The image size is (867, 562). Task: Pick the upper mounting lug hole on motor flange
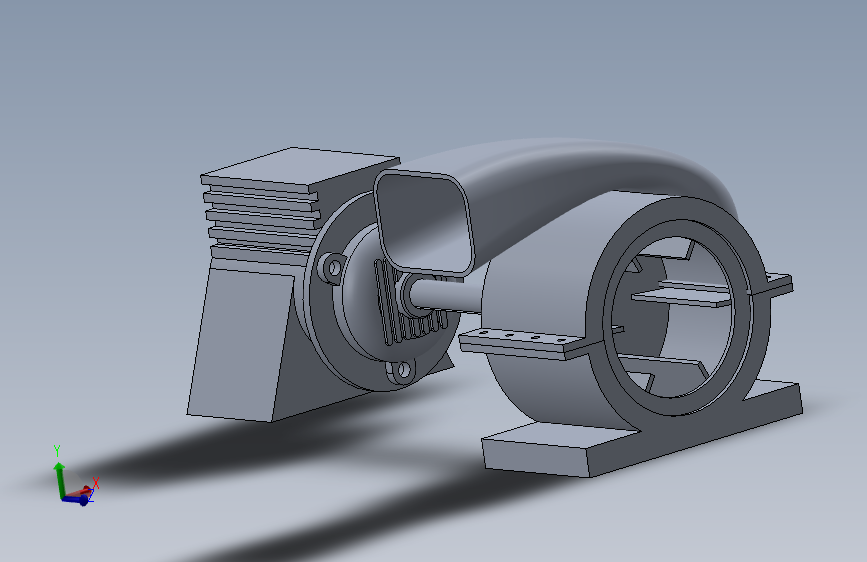[333, 268]
